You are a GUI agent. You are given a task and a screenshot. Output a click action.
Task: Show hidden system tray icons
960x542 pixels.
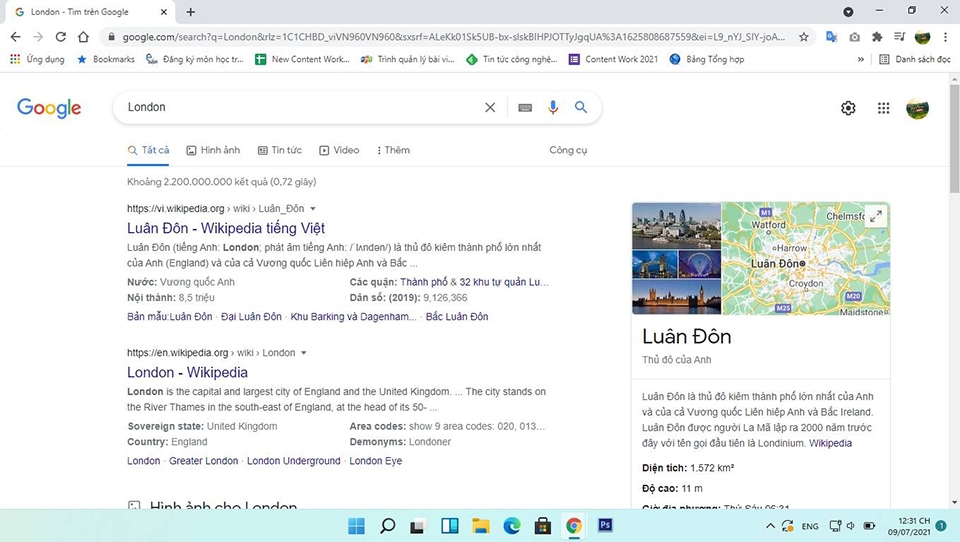coord(770,525)
